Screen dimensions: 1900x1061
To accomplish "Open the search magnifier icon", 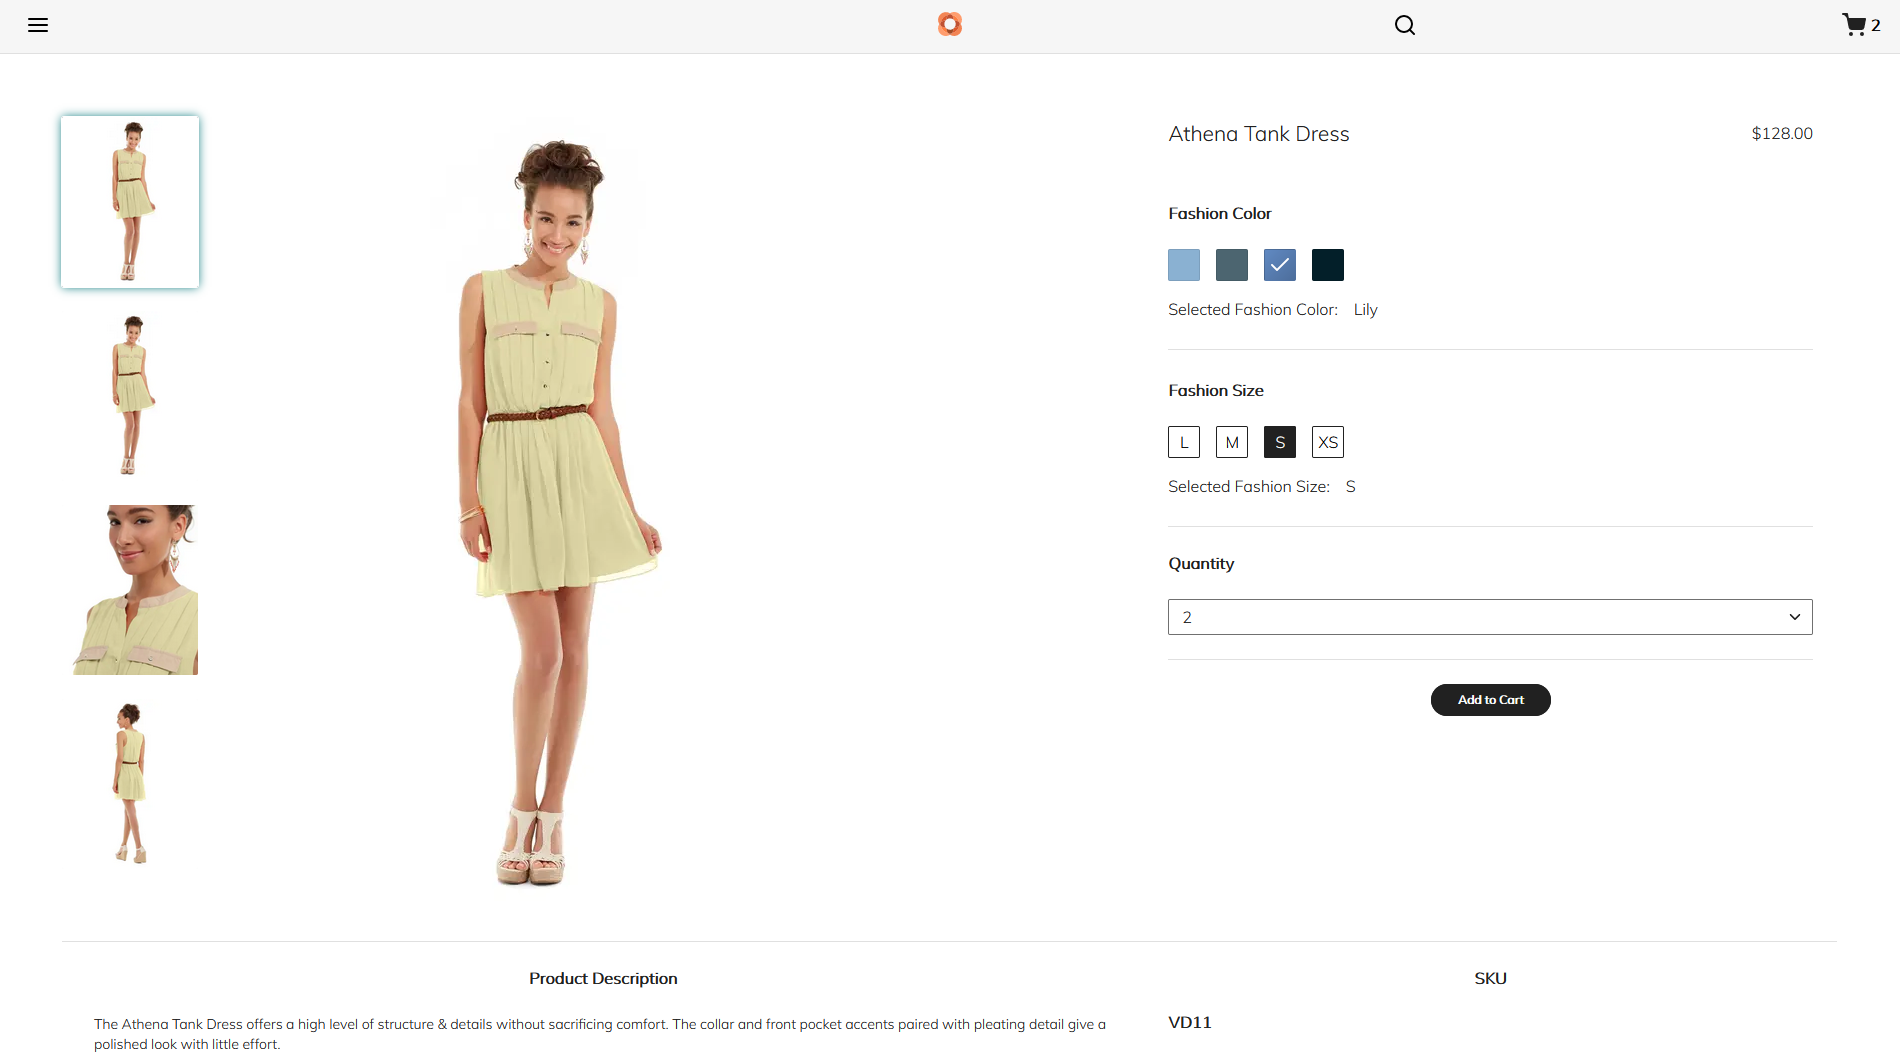I will (1405, 25).
